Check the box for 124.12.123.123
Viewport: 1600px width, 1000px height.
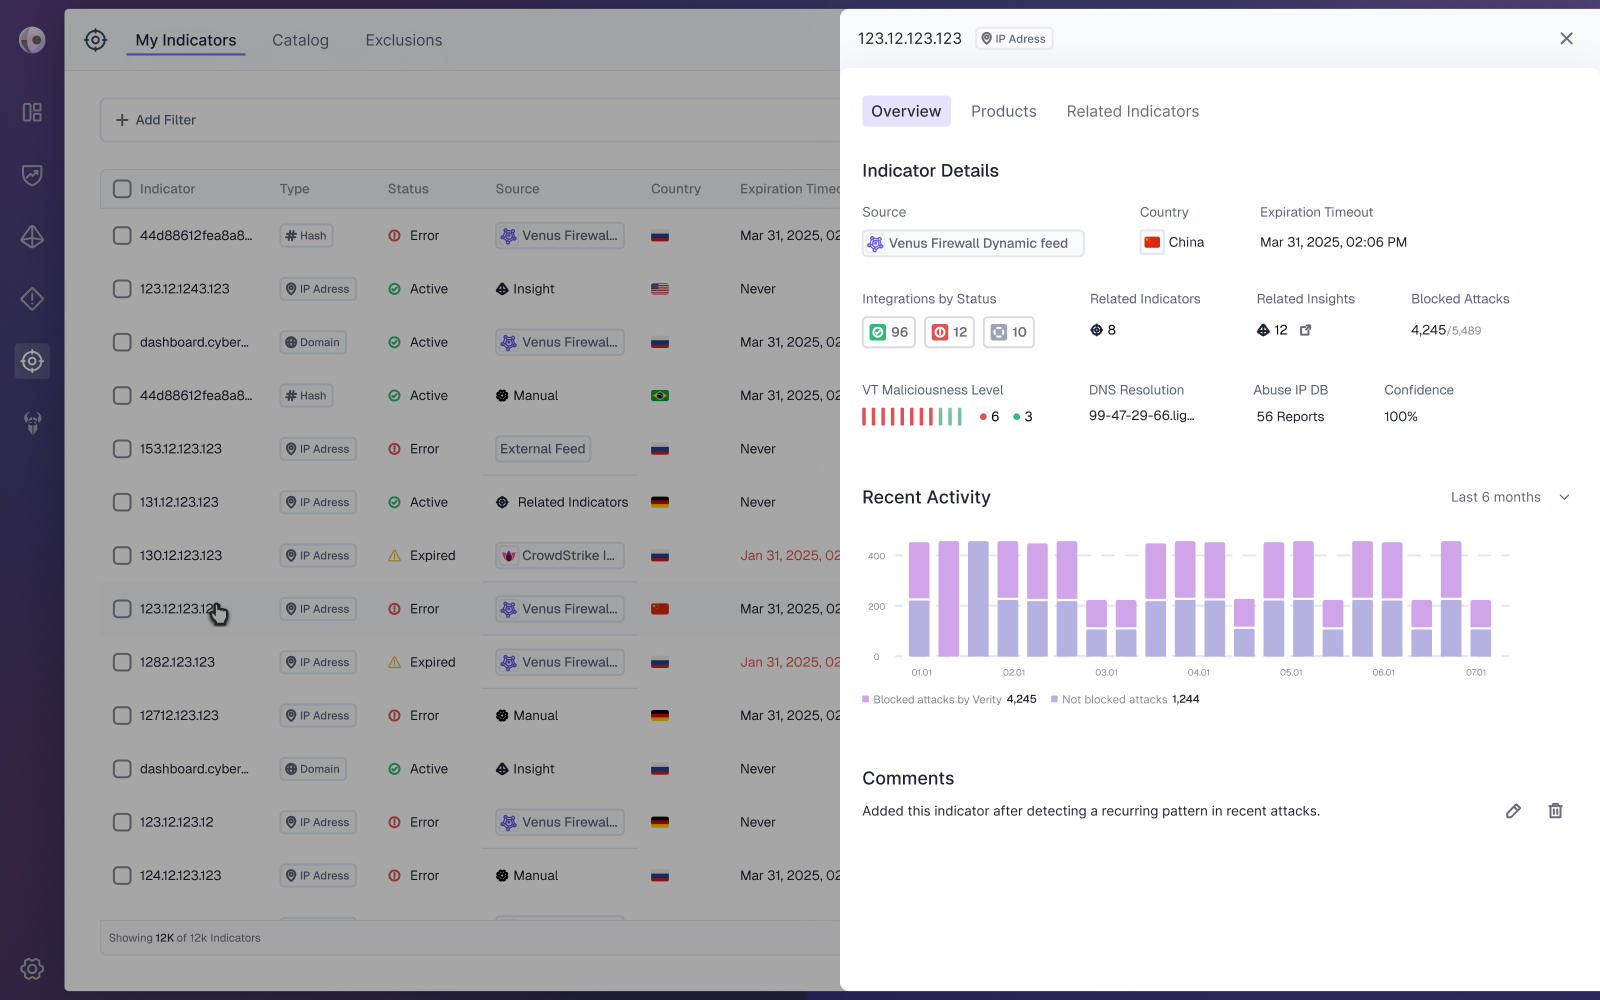(x=122, y=875)
